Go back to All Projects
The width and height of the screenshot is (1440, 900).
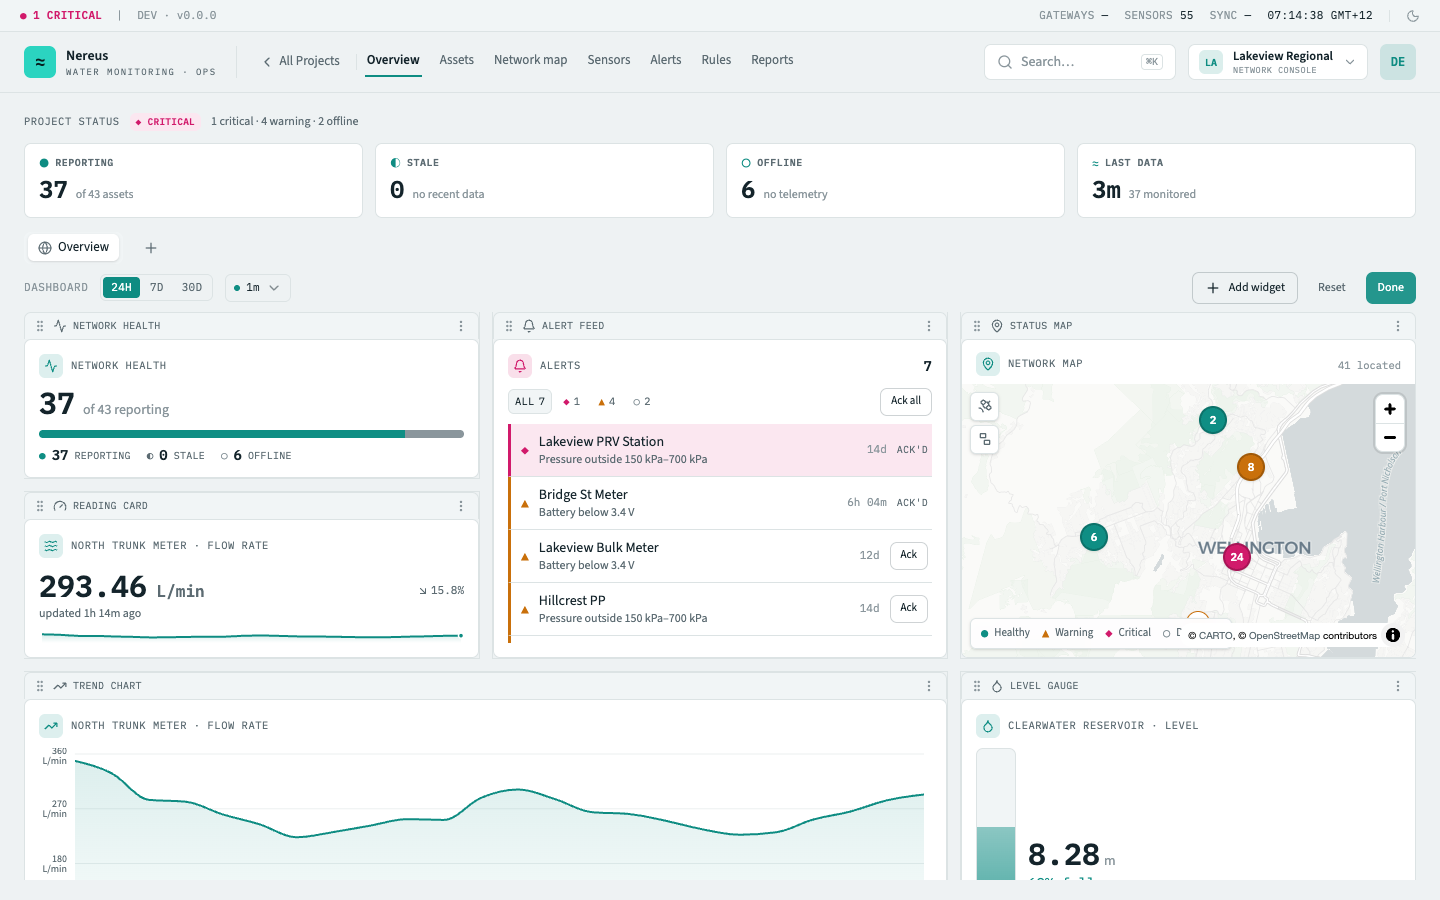pos(301,61)
